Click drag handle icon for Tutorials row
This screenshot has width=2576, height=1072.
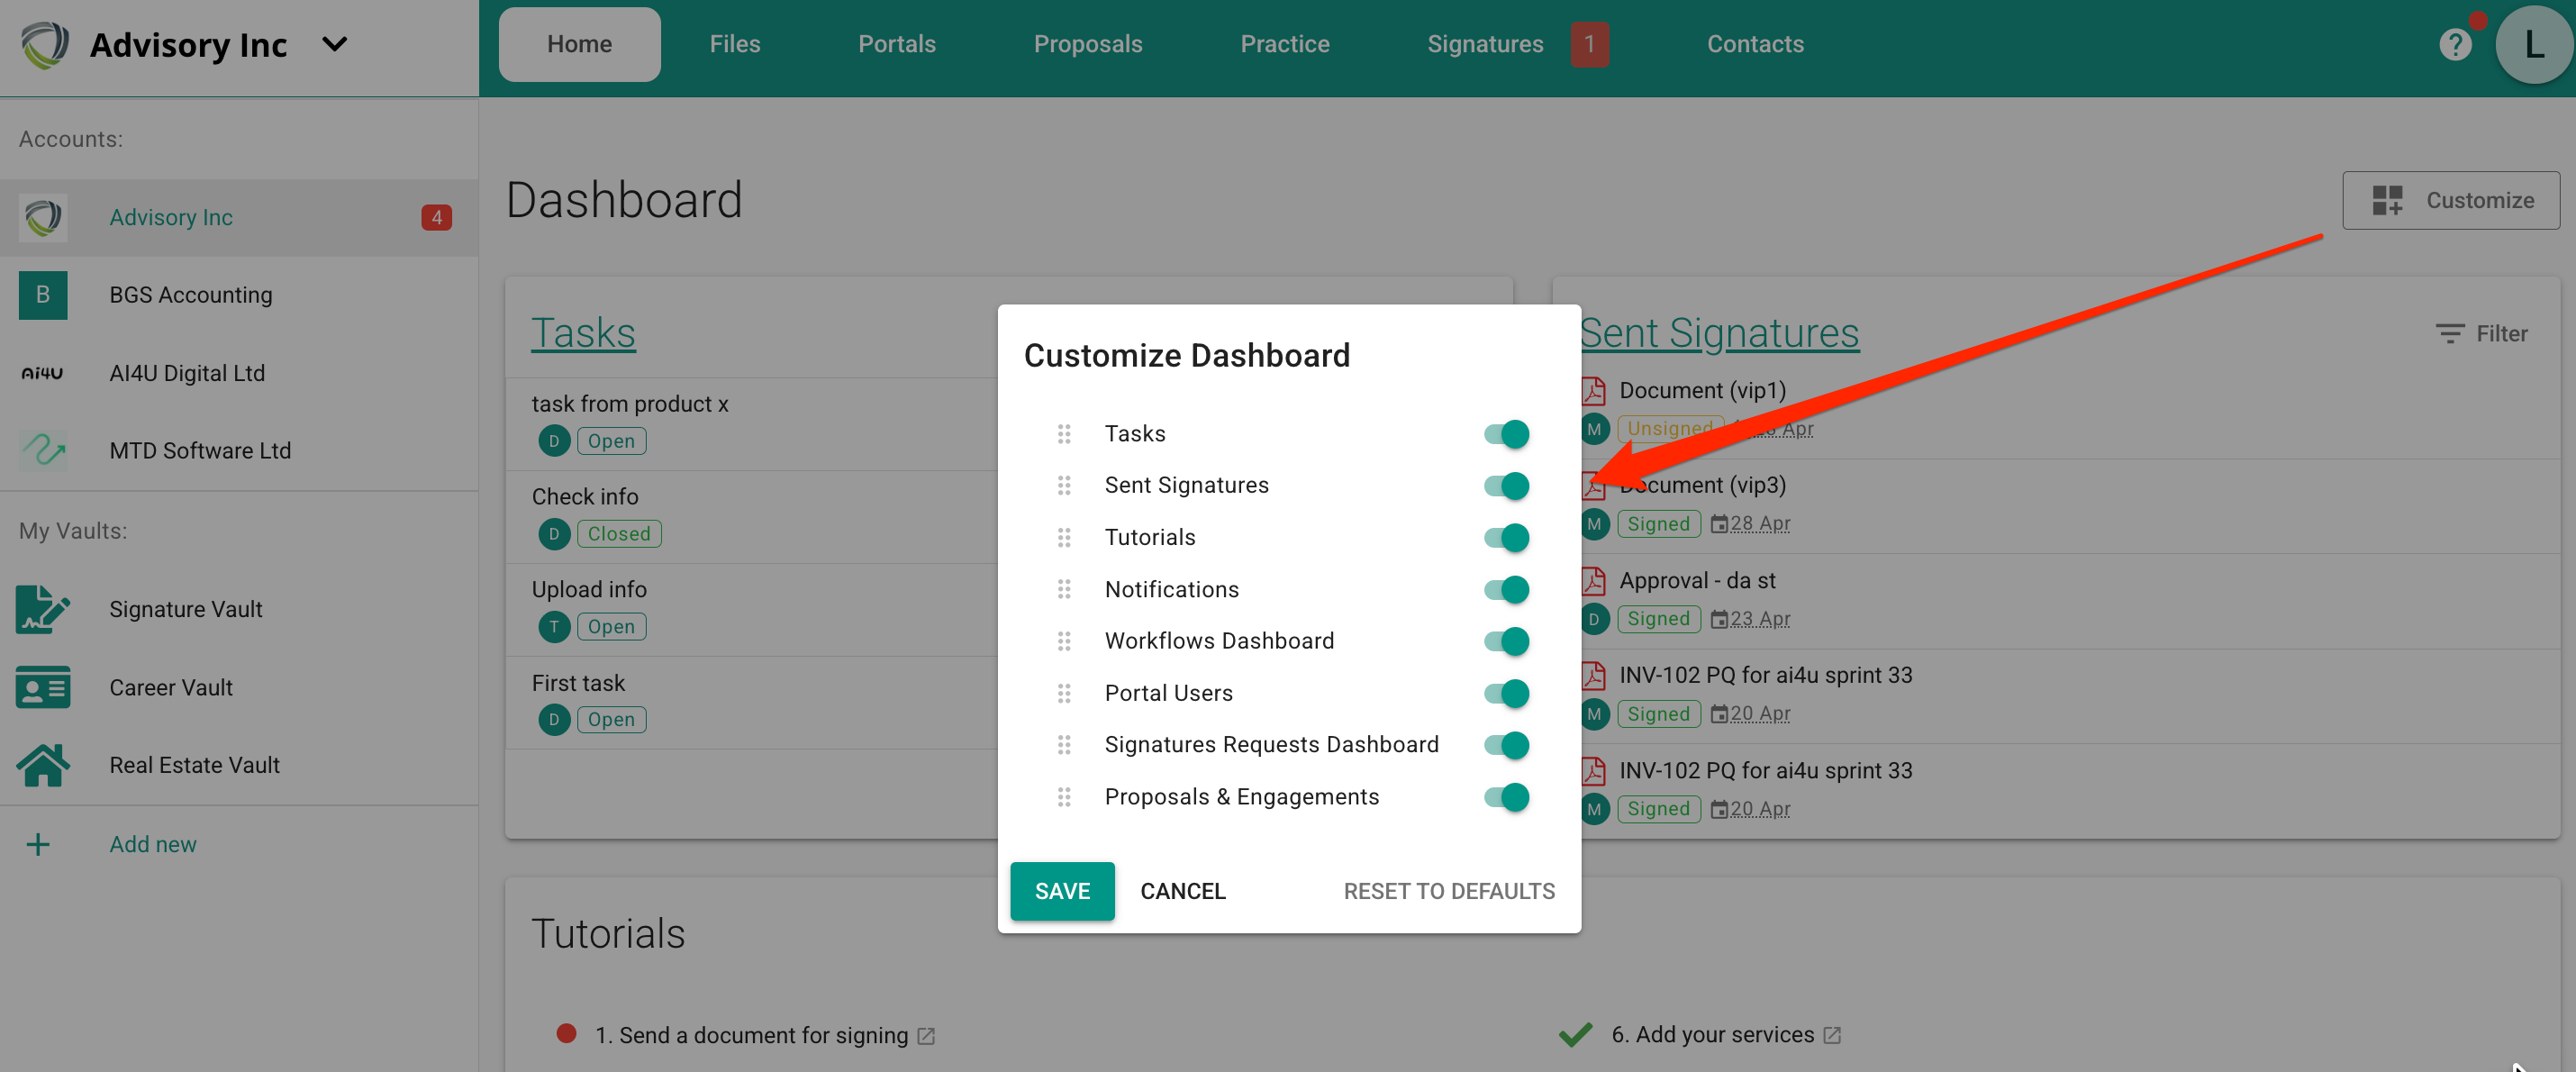[x=1064, y=538]
